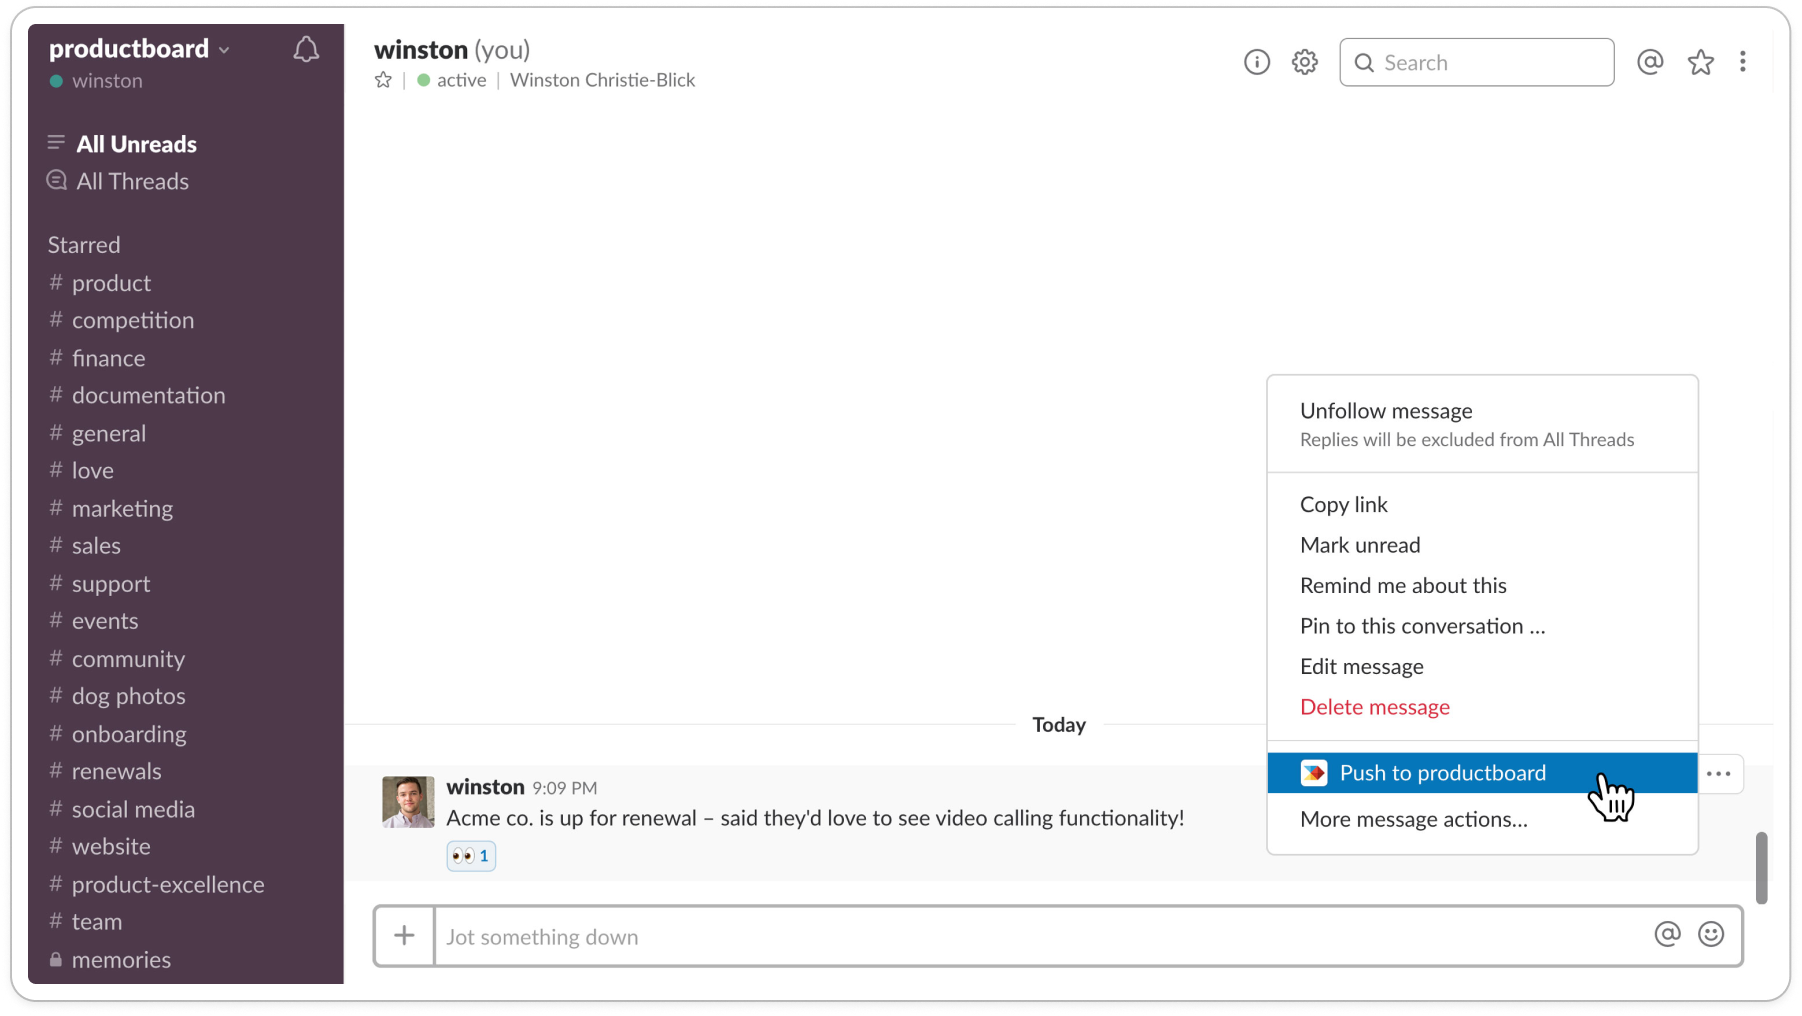Click the Starred section header
1802x1016 pixels.
tap(84, 245)
